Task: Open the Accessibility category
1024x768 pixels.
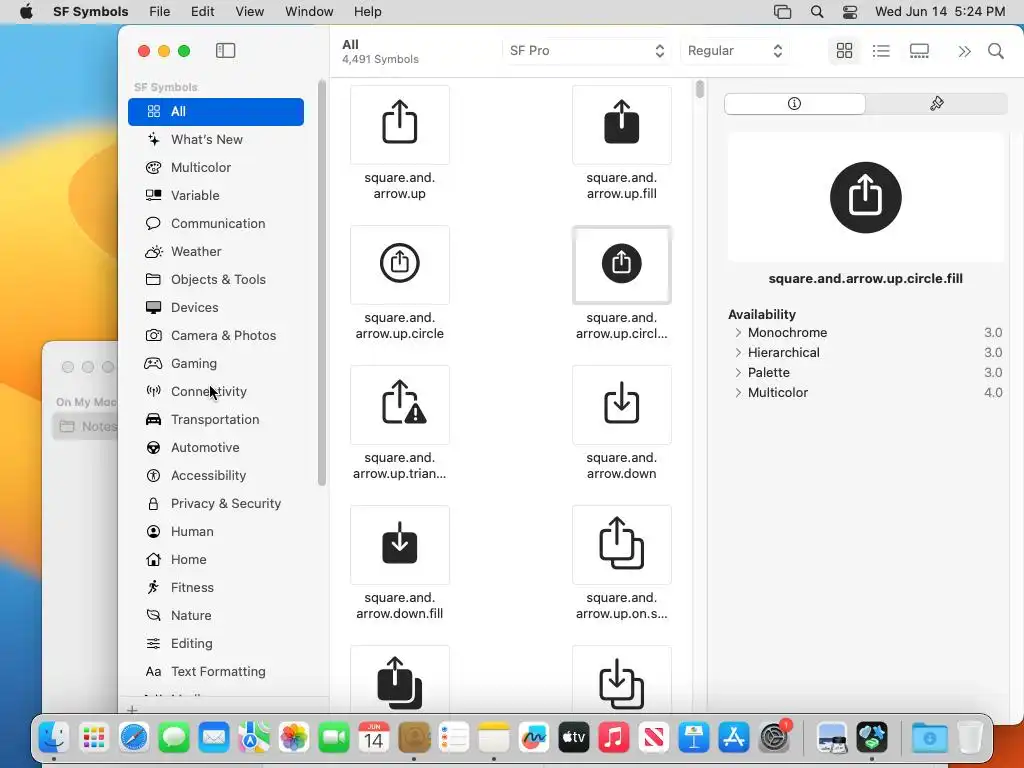Action: [x=216, y=476]
